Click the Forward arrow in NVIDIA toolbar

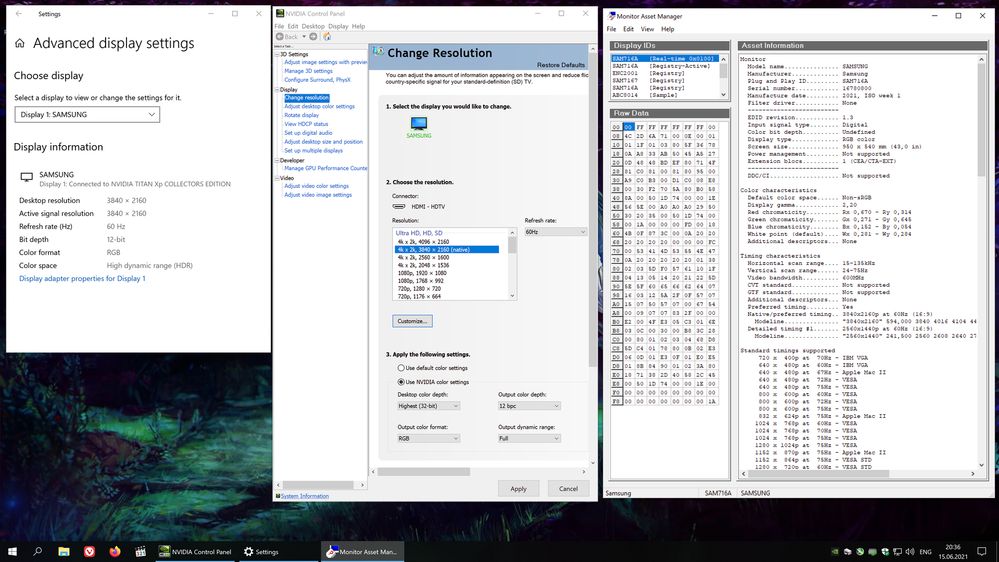[313, 36]
